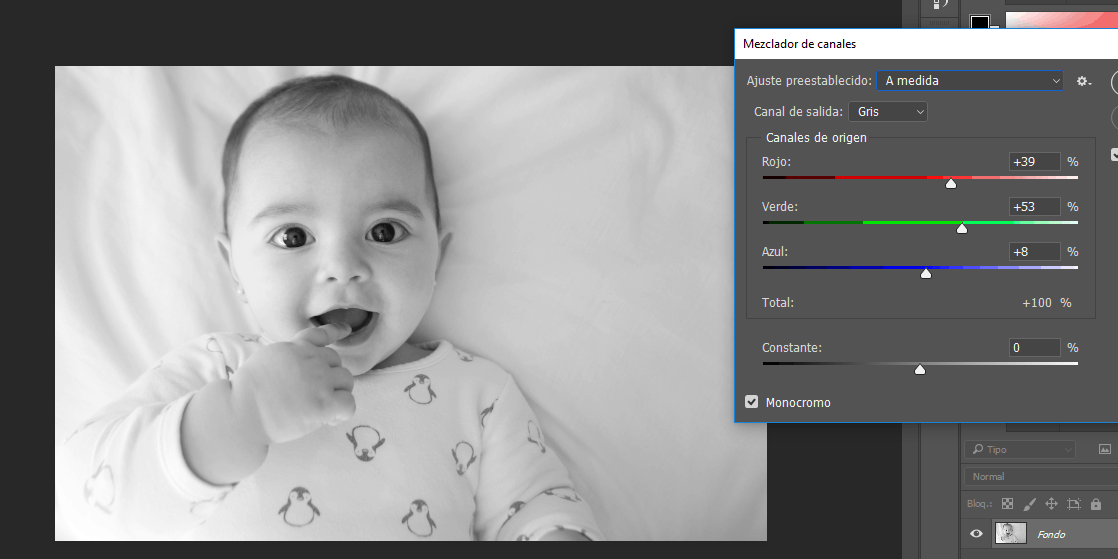The image size is (1118, 559).
Task: Click the Verde slider handle
Action: point(962,229)
